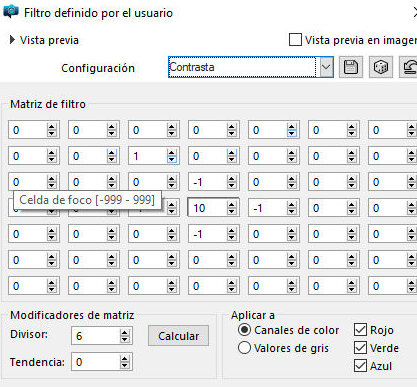
Task: Increase the center cell value of 10
Action: 231,205
